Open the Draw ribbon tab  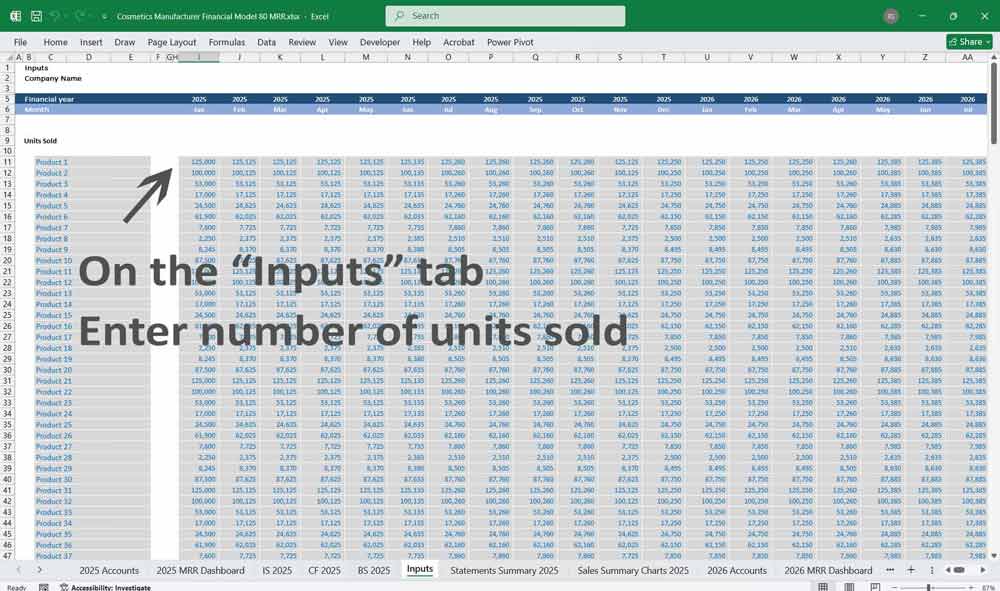pyautogui.click(x=124, y=42)
